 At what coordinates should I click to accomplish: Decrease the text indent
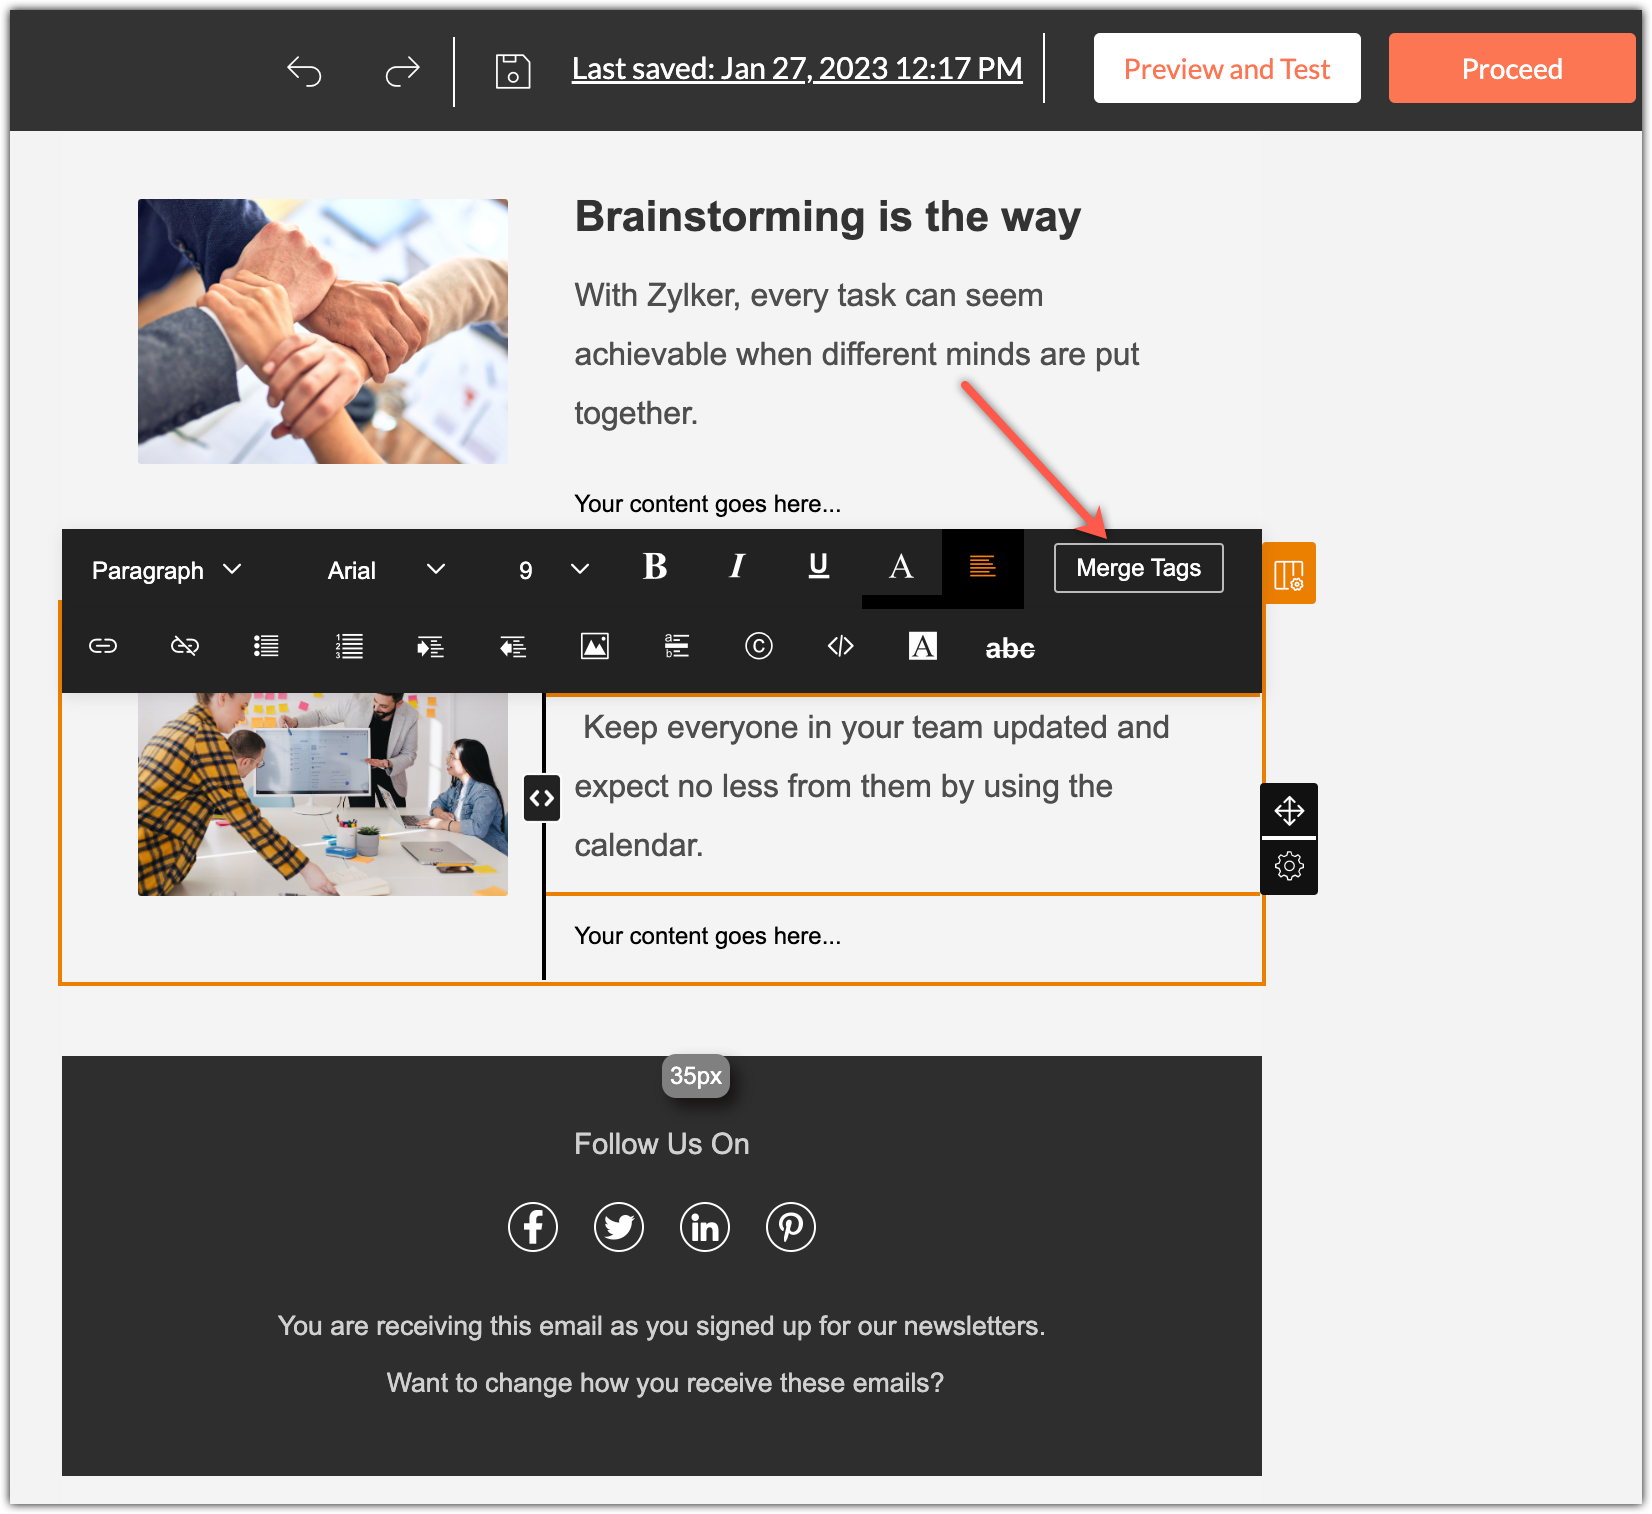513,647
